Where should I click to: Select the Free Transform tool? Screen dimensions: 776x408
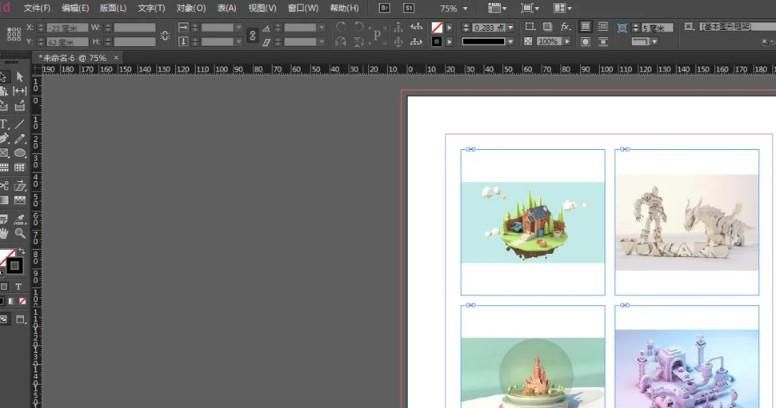pos(20,186)
